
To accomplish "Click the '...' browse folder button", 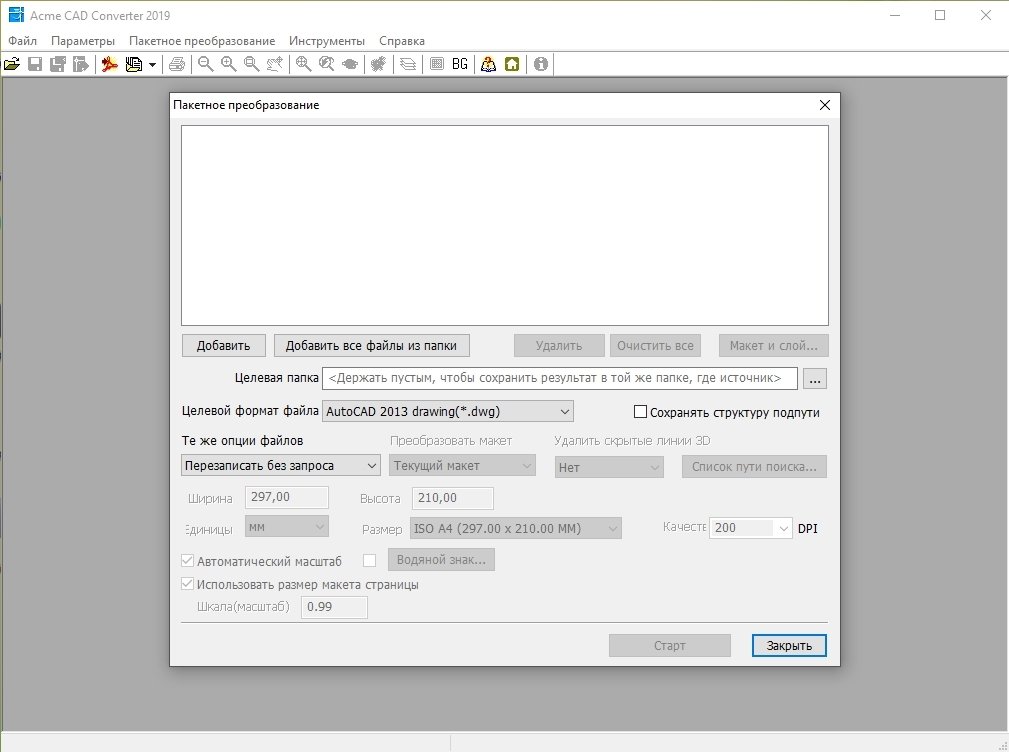I will tap(816, 379).
